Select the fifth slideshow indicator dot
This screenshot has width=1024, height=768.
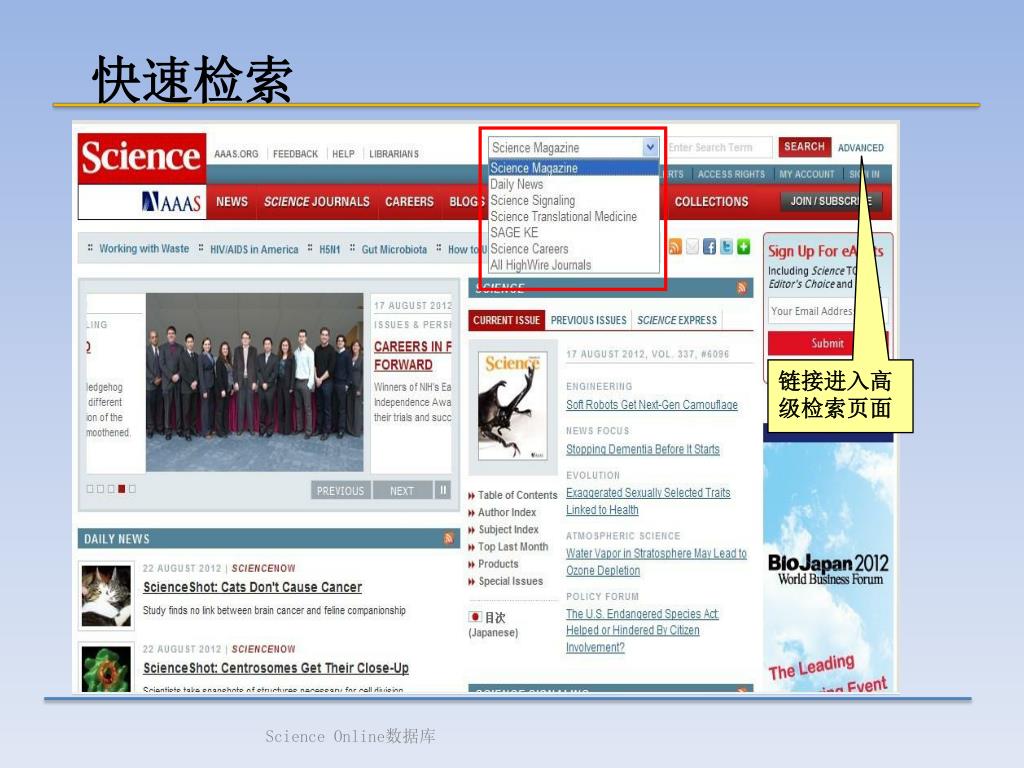coord(132,488)
